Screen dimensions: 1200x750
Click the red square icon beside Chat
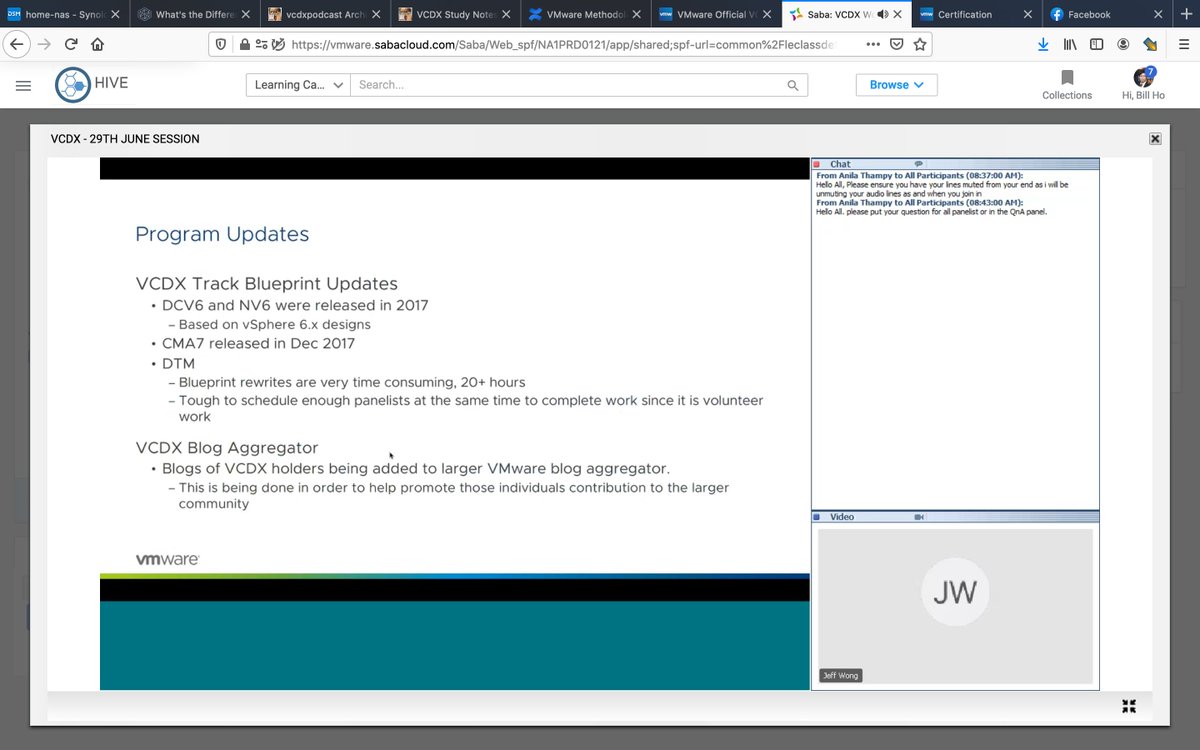pyautogui.click(x=816, y=164)
